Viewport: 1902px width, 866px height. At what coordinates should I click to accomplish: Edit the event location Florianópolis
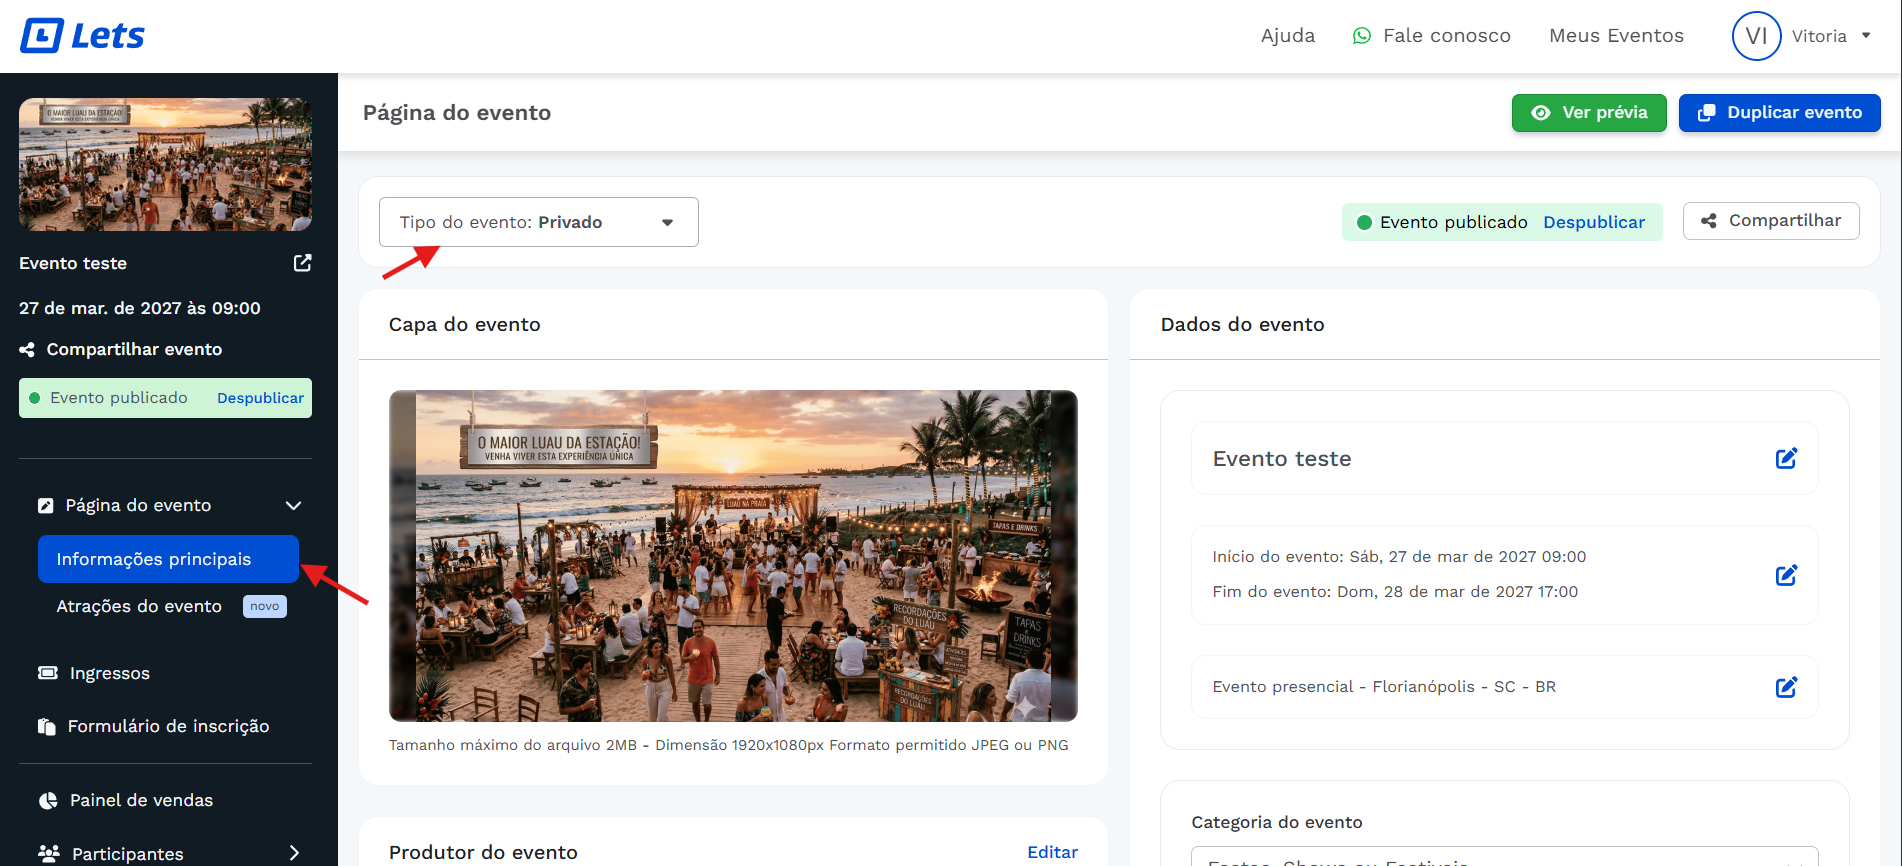point(1786,687)
